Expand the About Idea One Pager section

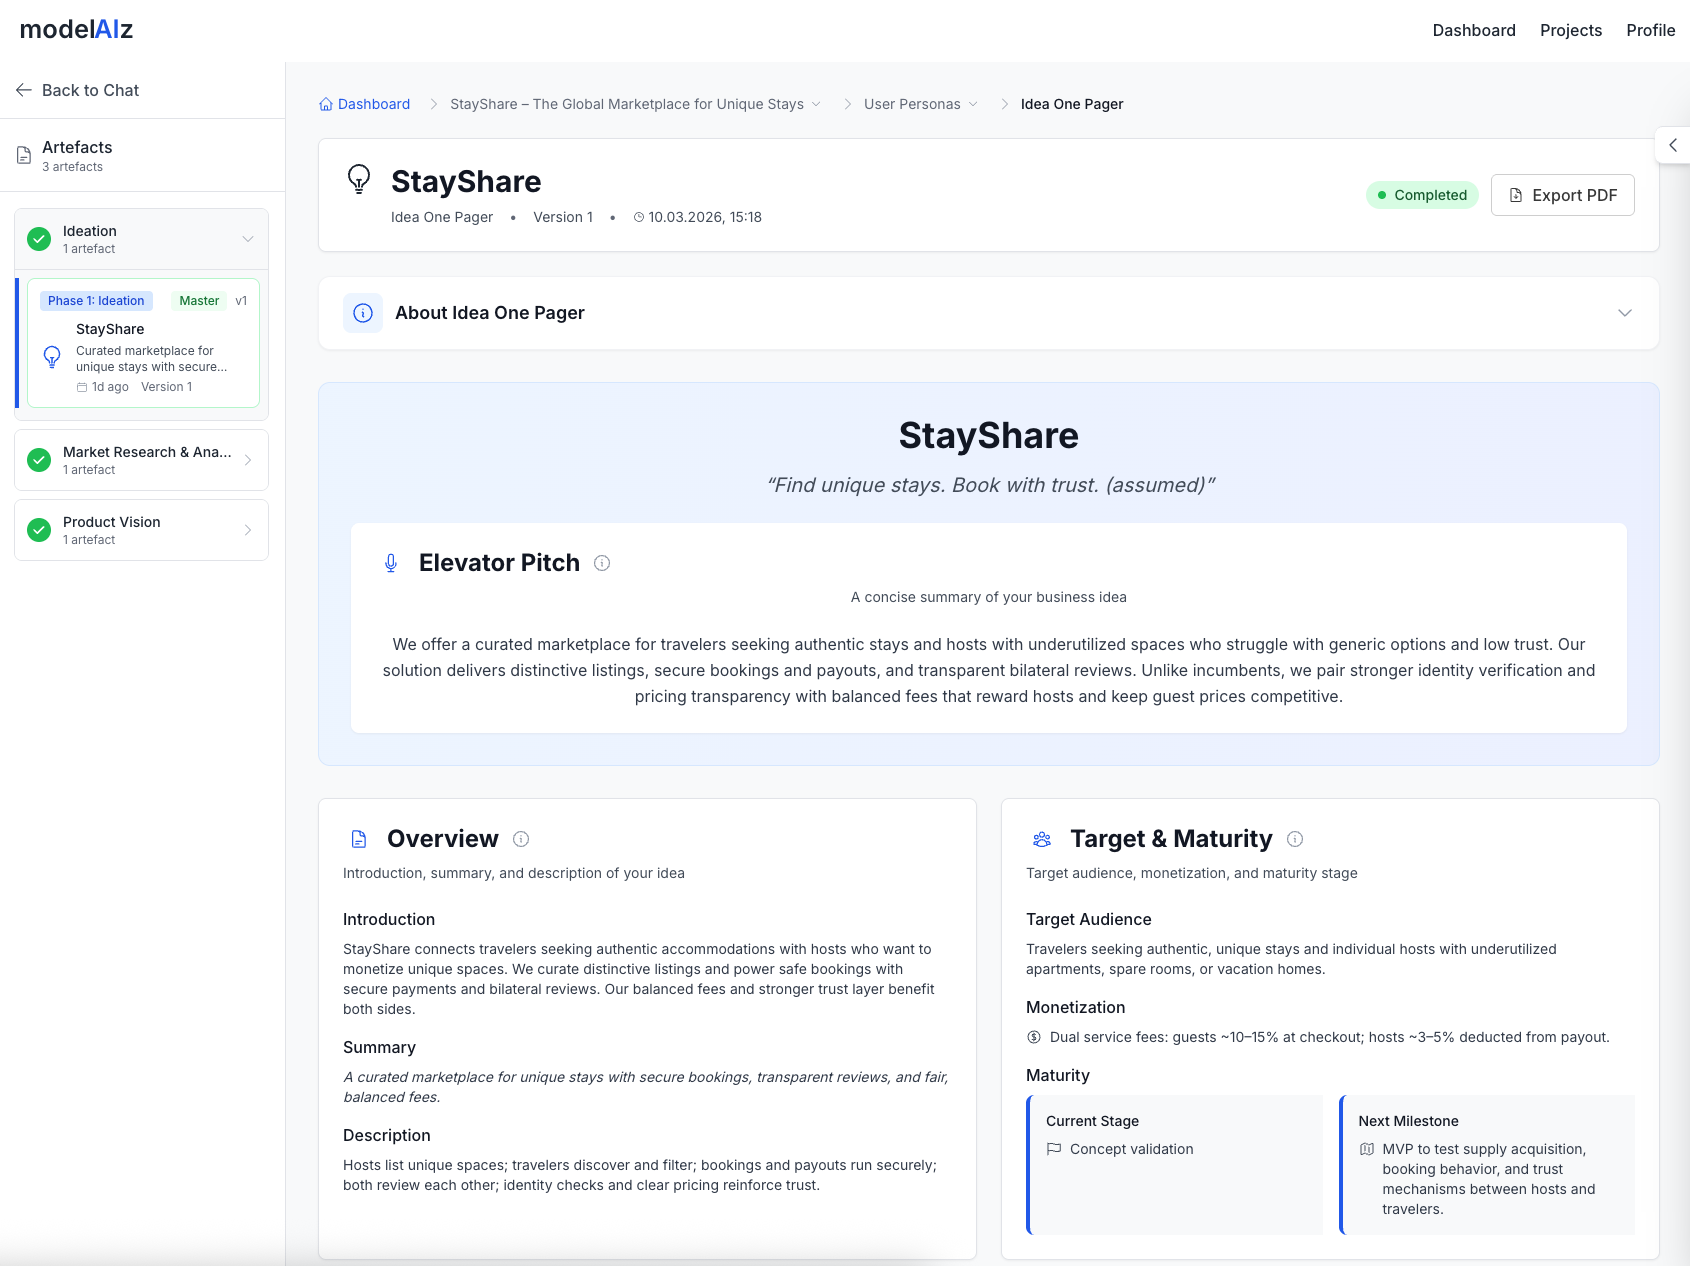(x=1624, y=313)
